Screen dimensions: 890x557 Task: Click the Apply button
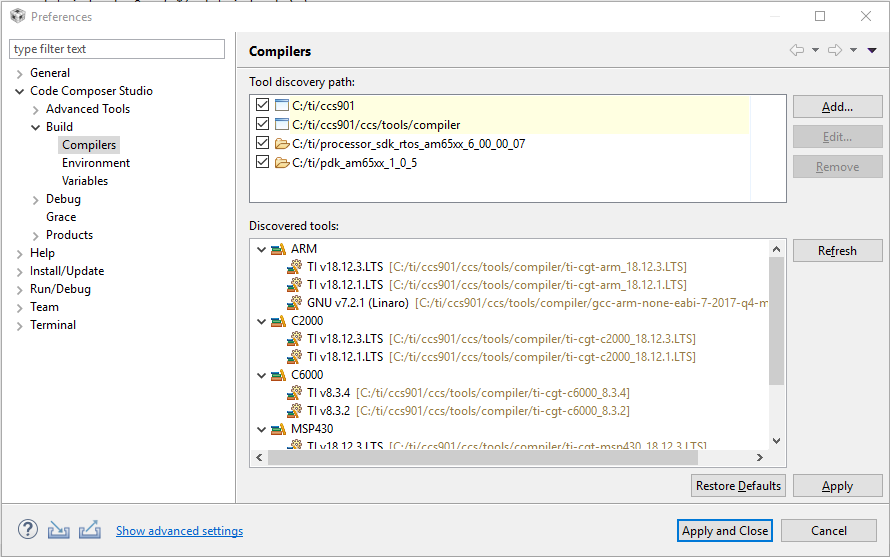coord(837,486)
